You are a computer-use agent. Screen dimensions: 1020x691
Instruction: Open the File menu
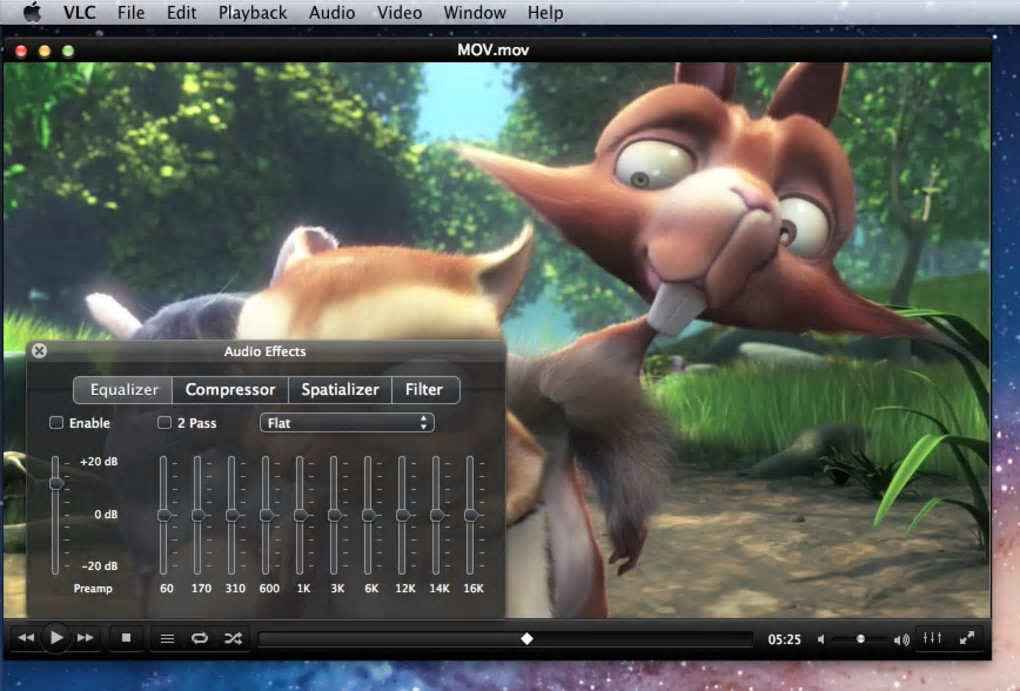(x=131, y=12)
